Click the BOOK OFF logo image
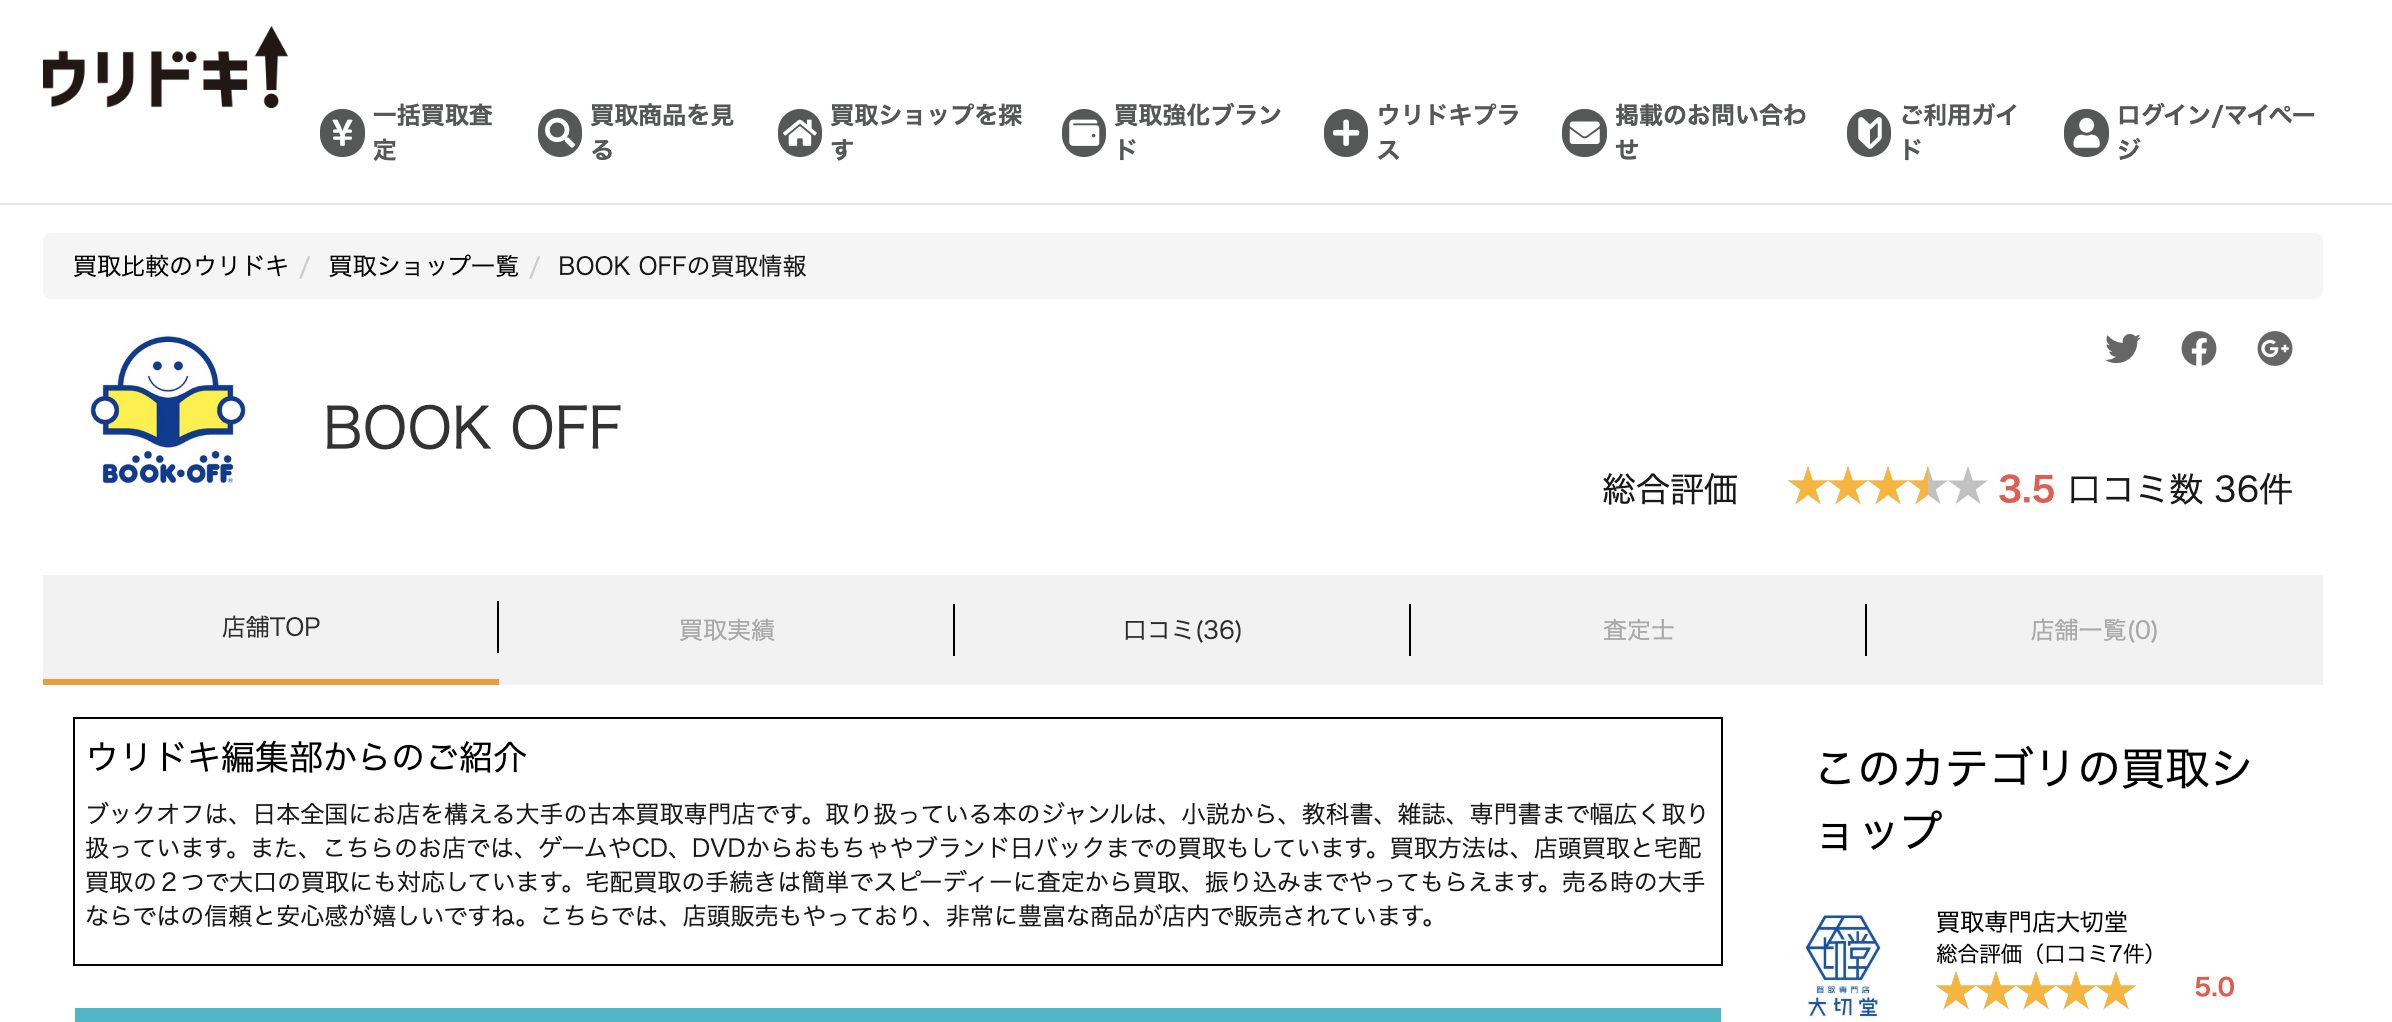2392x1022 pixels. click(x=168, y=412)
